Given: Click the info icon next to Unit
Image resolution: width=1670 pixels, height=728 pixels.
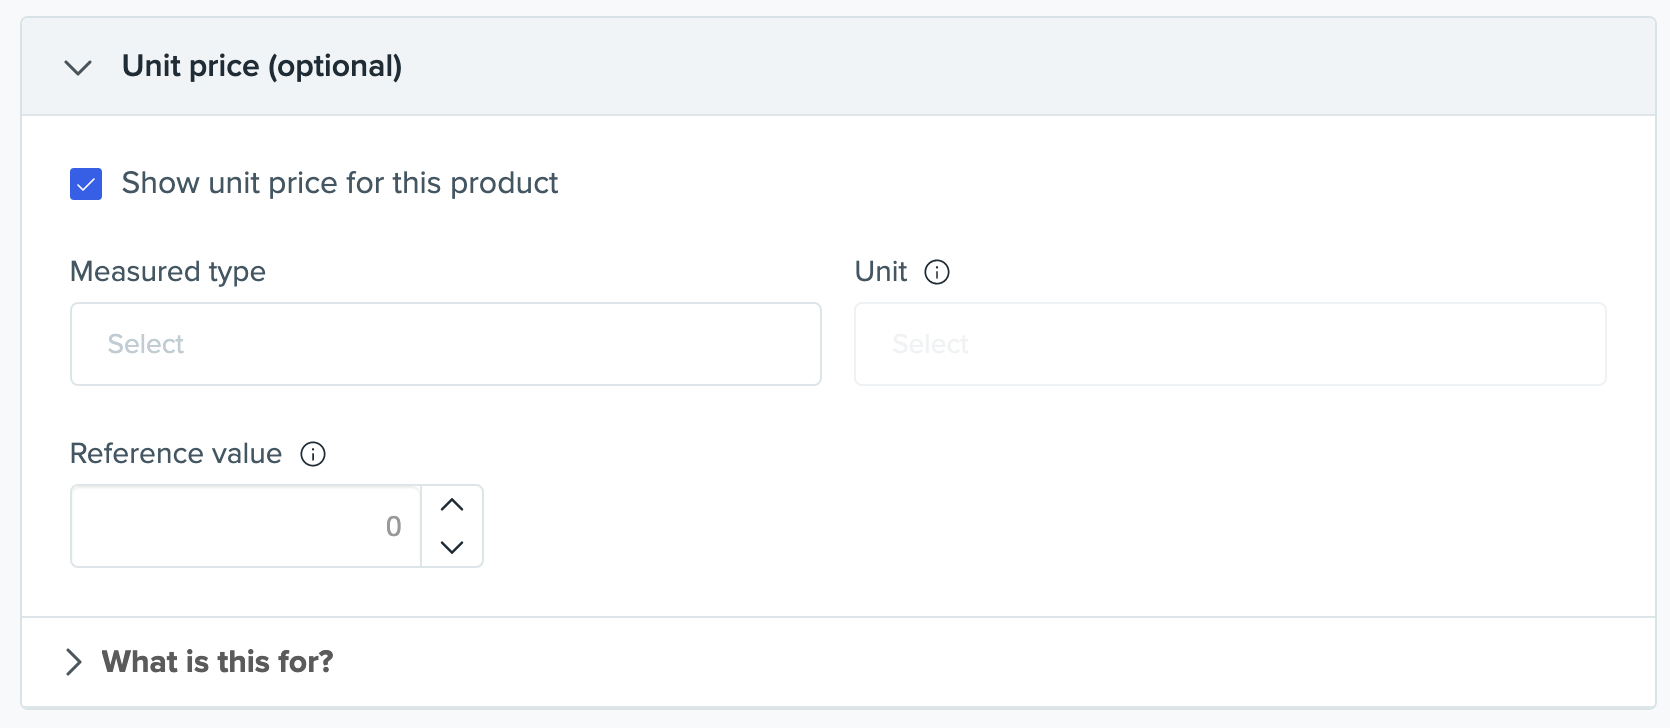Looking at the screenshot, I should point(937,272).
